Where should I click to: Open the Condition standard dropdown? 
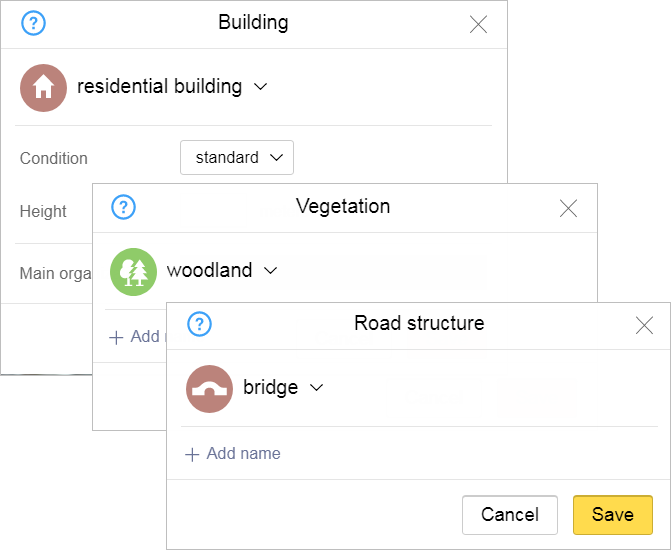tap(237, 158)
